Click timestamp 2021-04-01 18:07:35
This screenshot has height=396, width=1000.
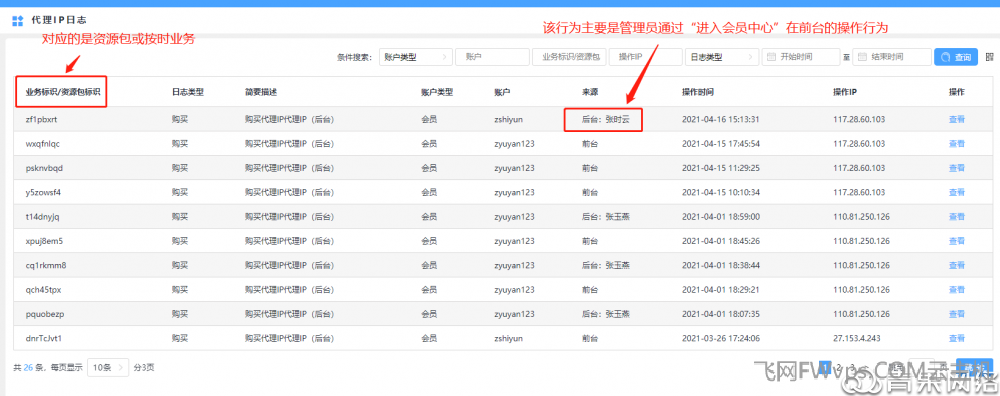(x=721, y=314)
